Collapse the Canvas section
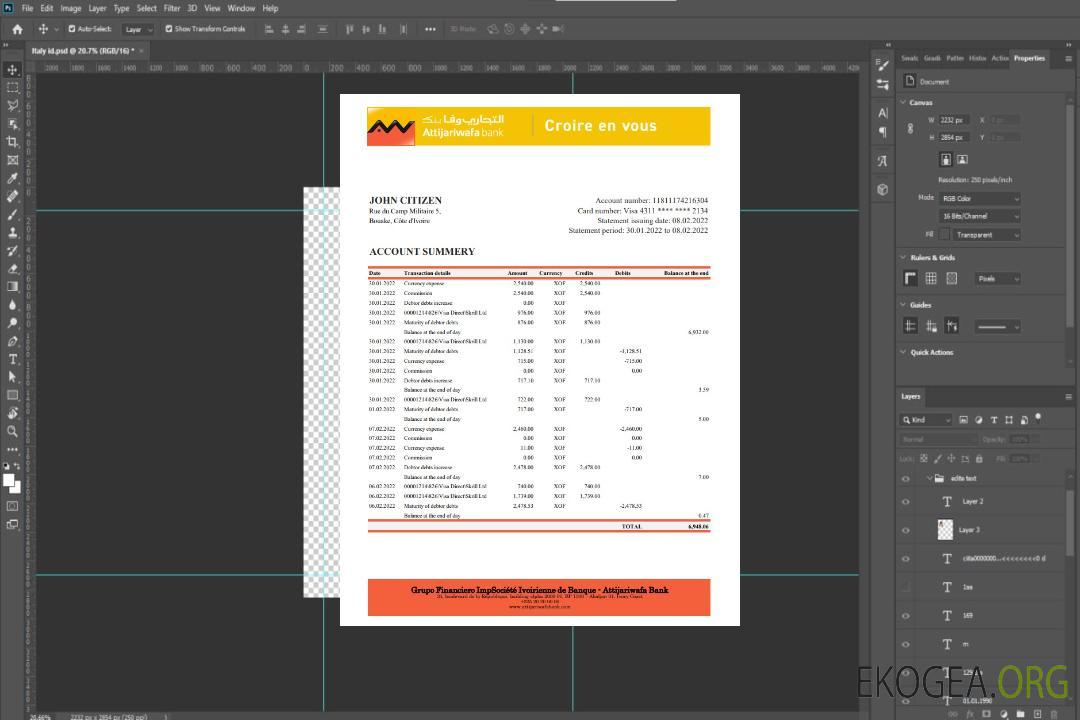 coord(903,103)
